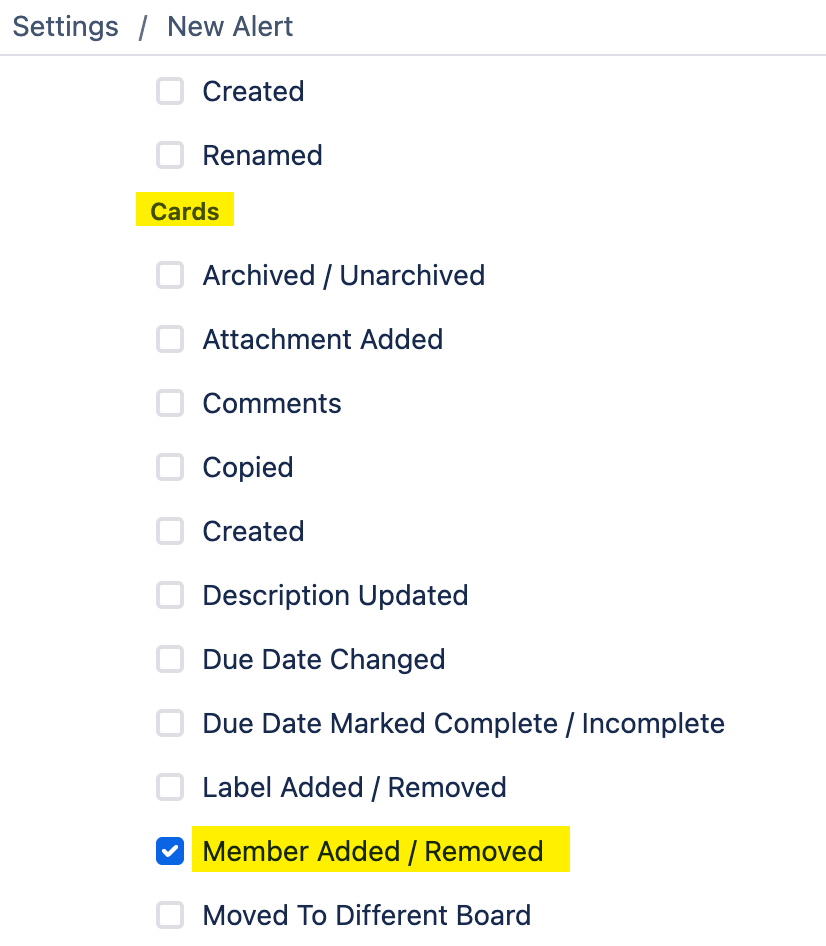Check the Renamed option
The height and width of the screenshot is (946, 826).
(170, 155)
